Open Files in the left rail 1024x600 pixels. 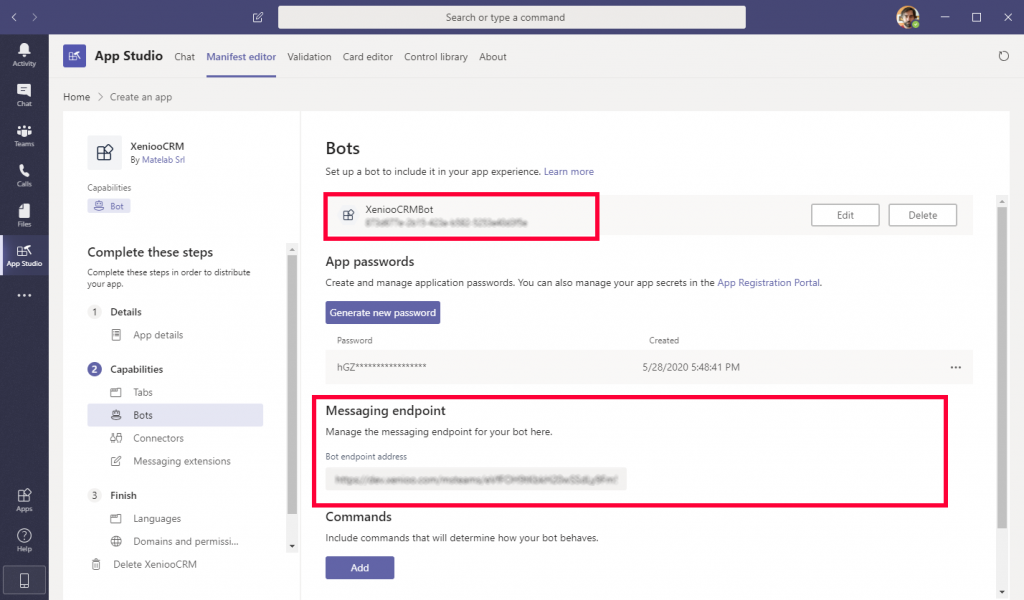pos(24,215)
